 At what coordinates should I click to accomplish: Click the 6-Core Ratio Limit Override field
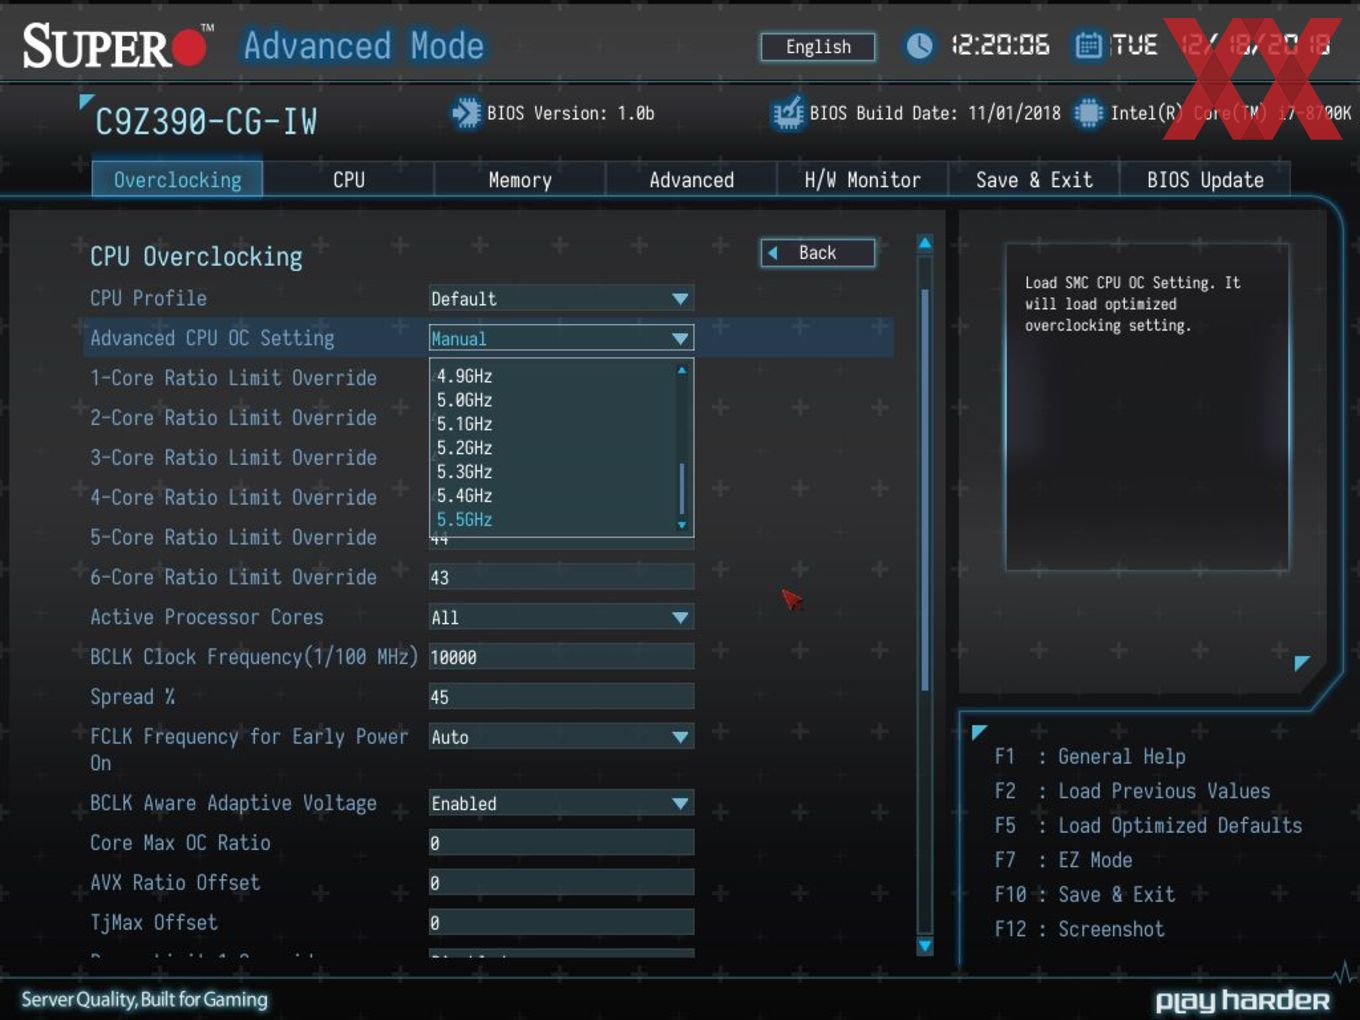[x=561, y=577]
